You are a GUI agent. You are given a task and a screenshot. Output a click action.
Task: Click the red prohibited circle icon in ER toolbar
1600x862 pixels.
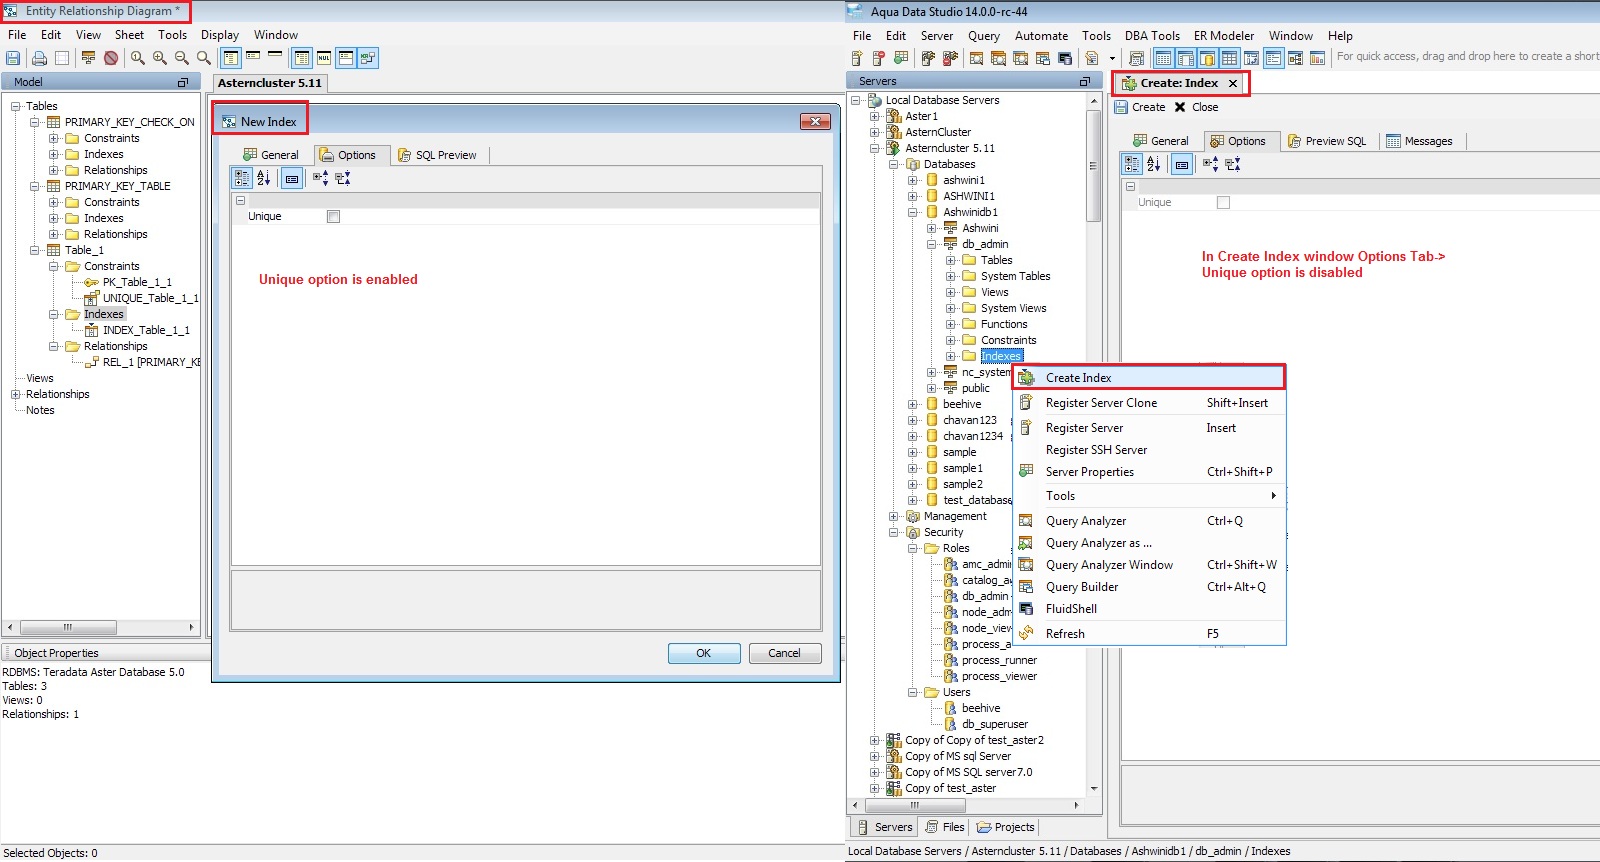pos(111,58)
